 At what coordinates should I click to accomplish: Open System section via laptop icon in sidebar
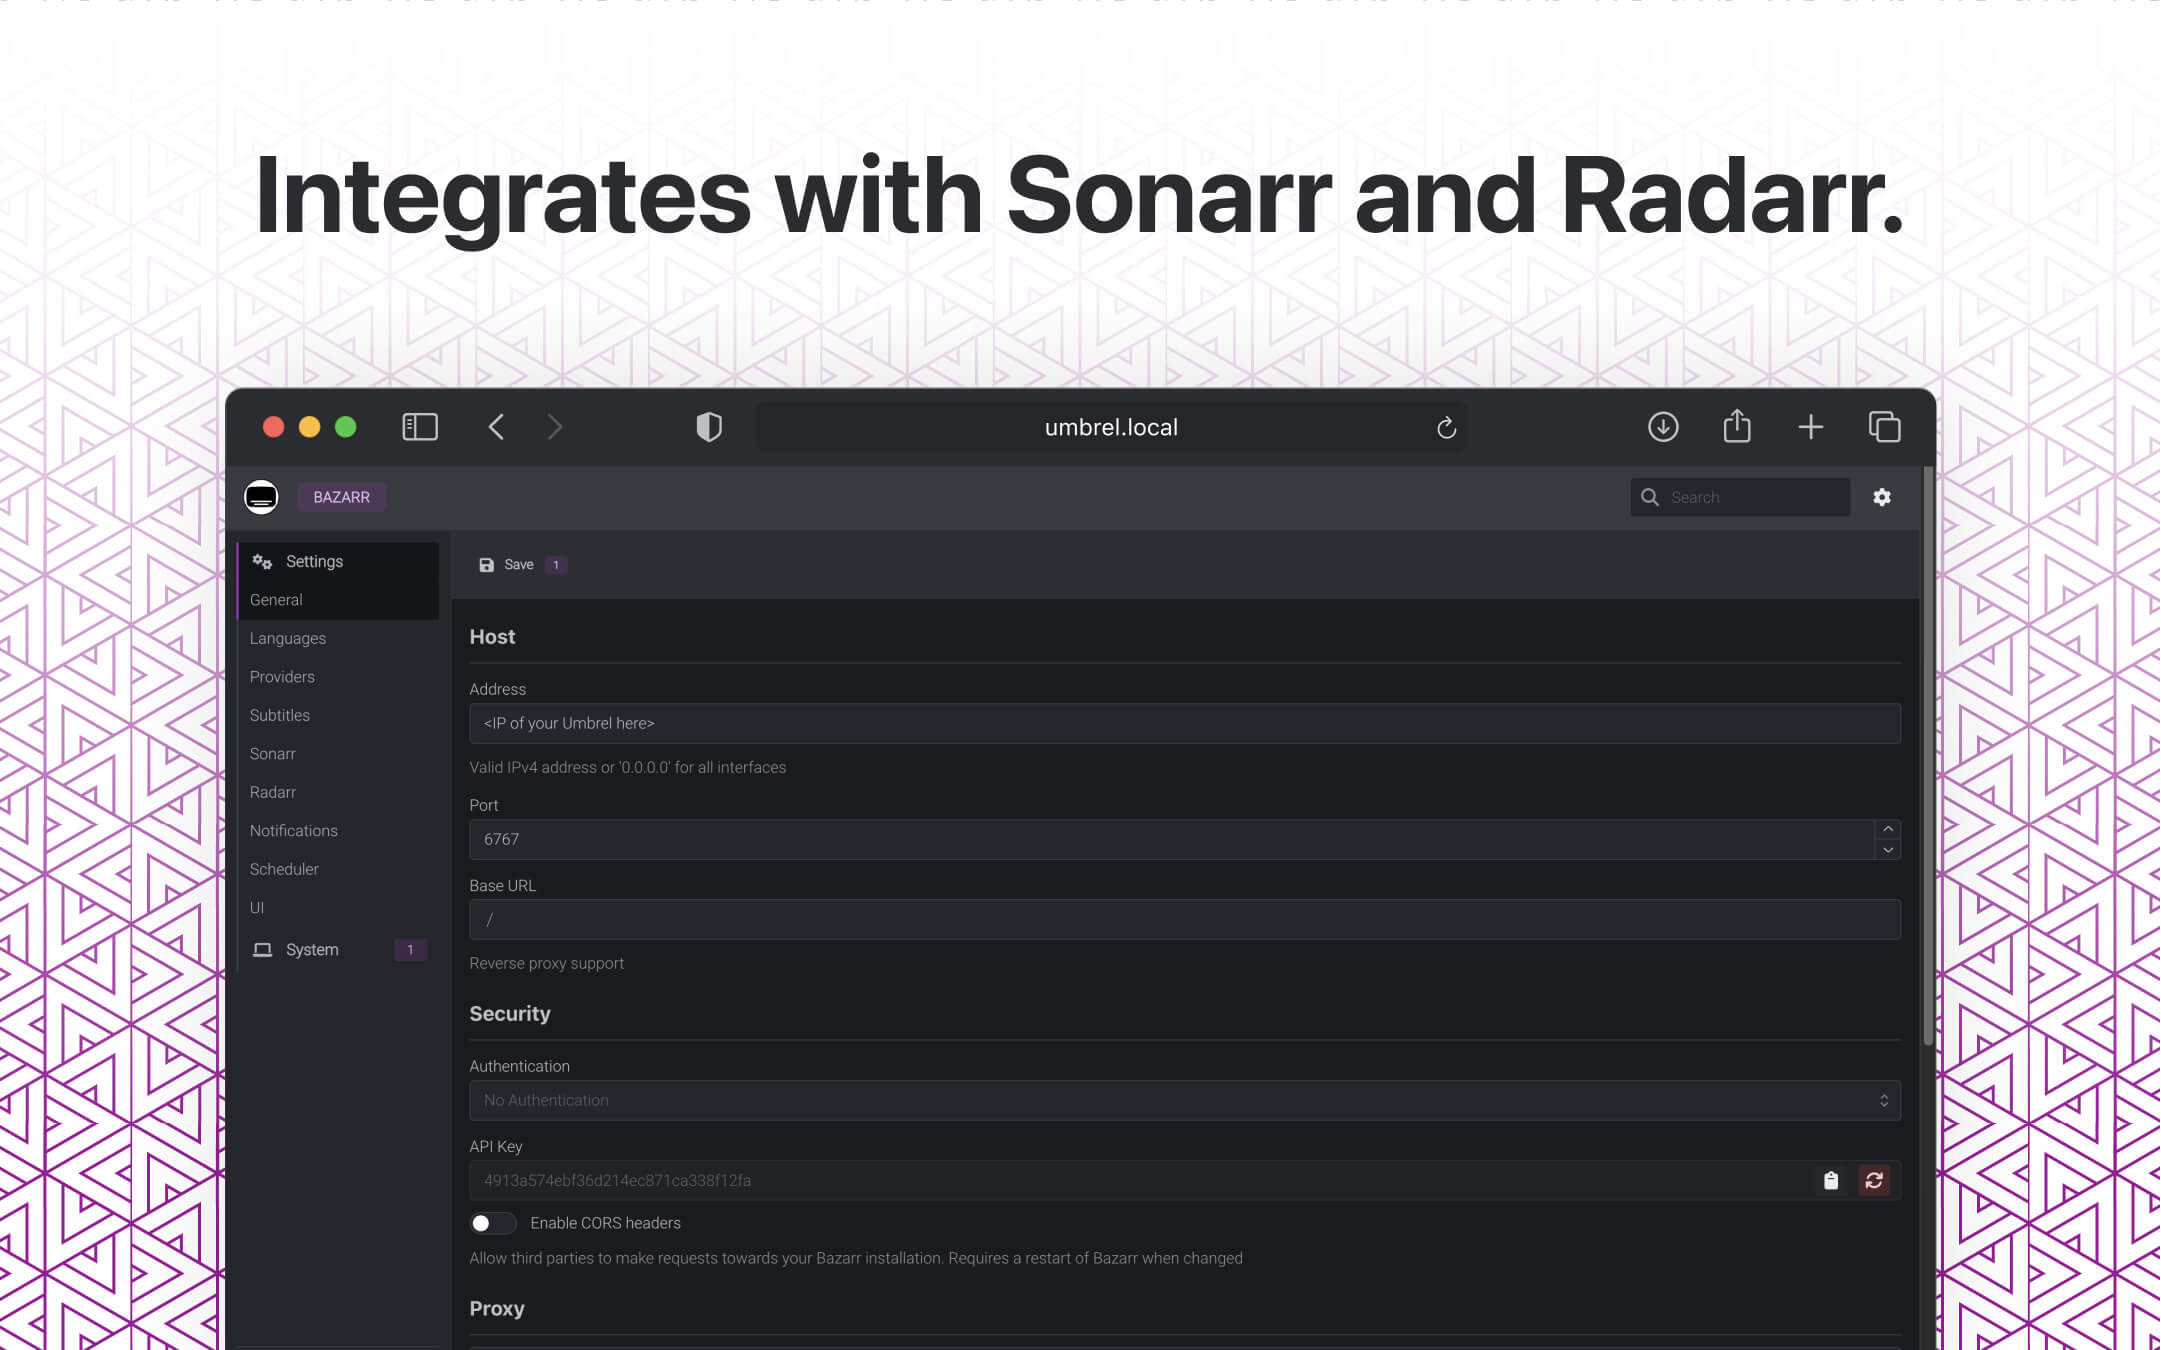(x=263, y=949)
